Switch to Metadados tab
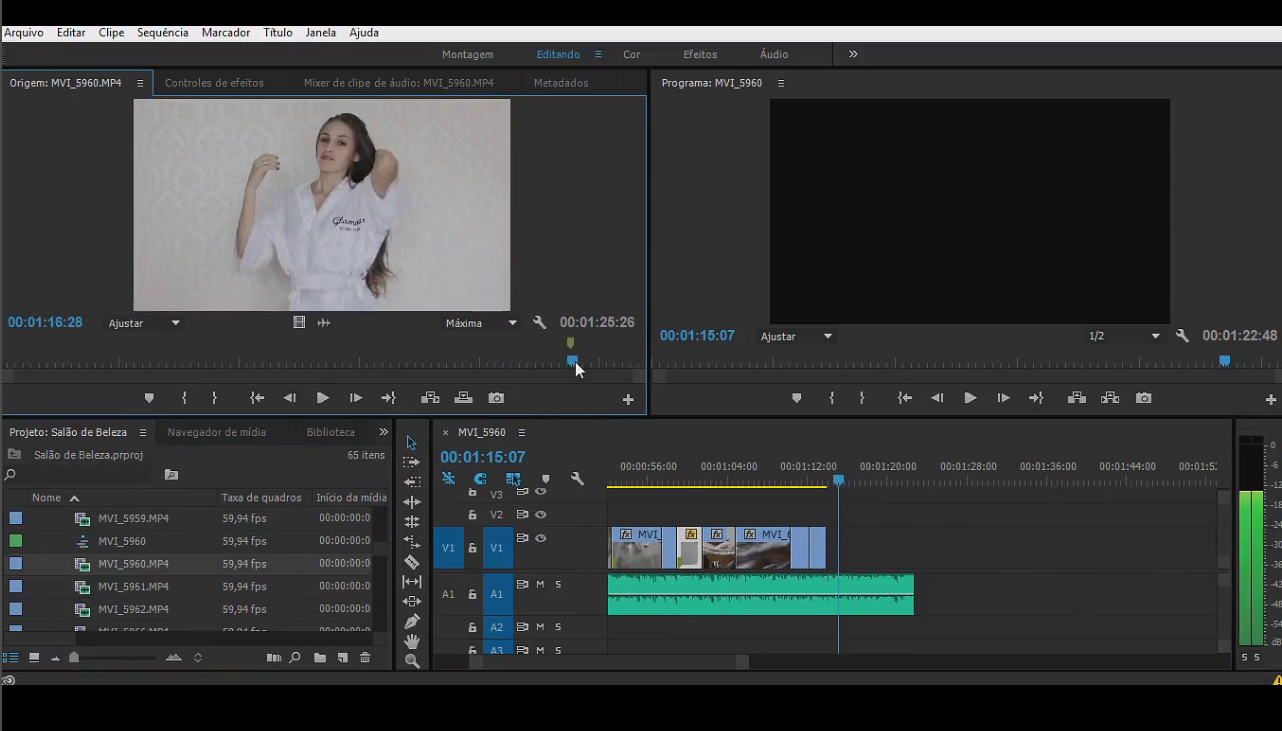Screen dimensions: 1282x731 click(561, 83)
